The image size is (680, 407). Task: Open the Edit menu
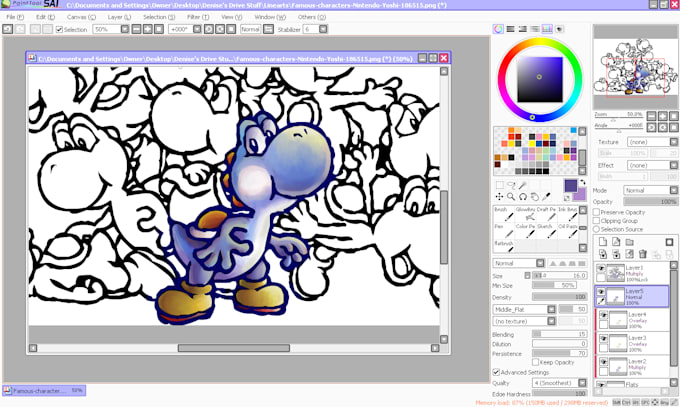pos(45,17)
